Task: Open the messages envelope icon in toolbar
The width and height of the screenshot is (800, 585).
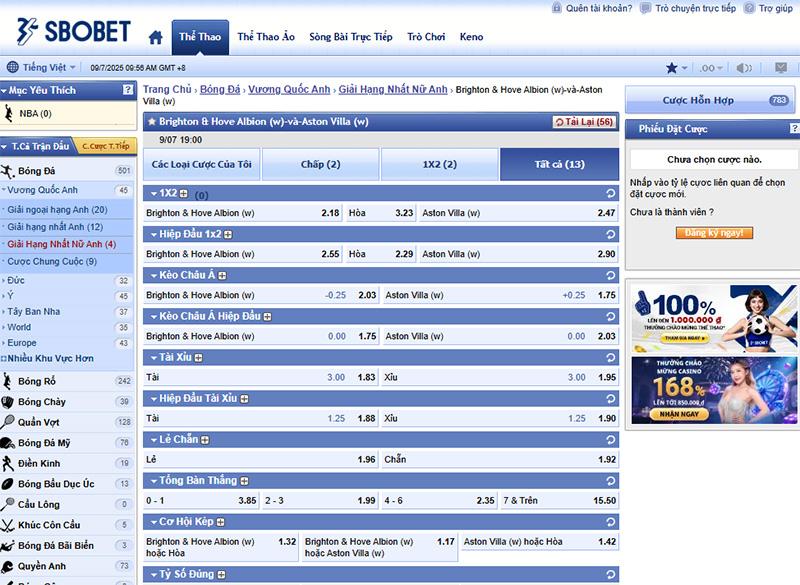Action: click(777, 68)
